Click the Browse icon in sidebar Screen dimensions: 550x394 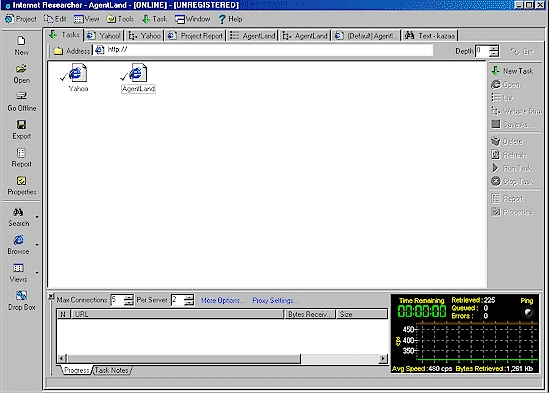click(x=18, y=240)
